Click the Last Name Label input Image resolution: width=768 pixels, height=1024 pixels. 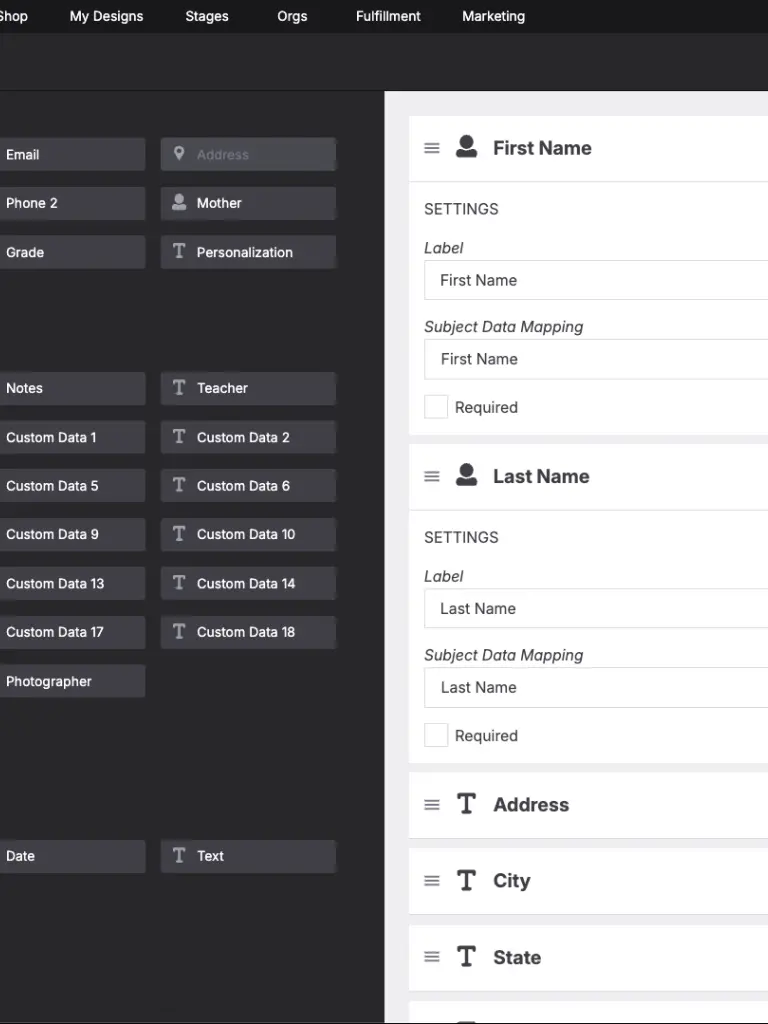[596, 608]
